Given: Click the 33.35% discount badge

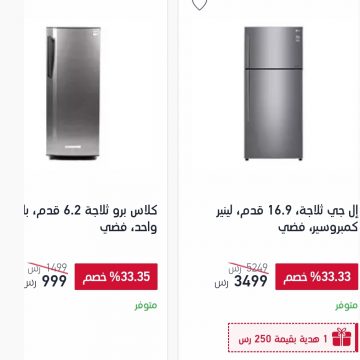Looking at the screenshot, I should click(116, 277).
